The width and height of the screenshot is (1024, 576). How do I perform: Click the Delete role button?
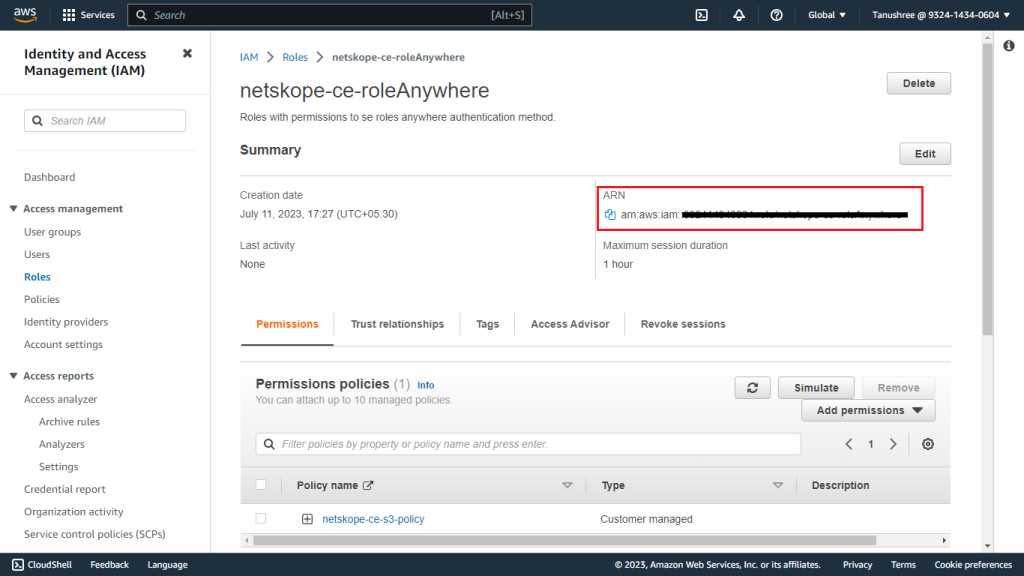pyautogui.click(x=918, y=84)
